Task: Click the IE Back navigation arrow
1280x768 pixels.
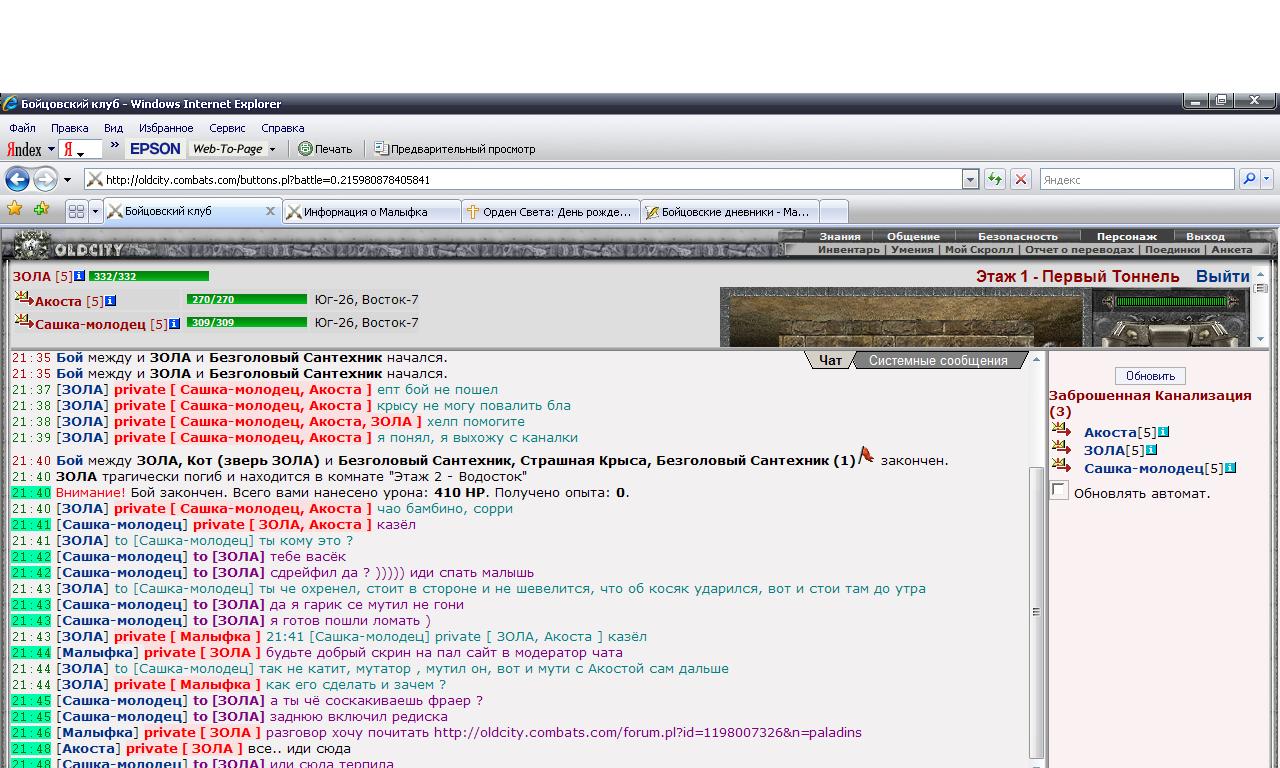Action: [x=17, y=179]
